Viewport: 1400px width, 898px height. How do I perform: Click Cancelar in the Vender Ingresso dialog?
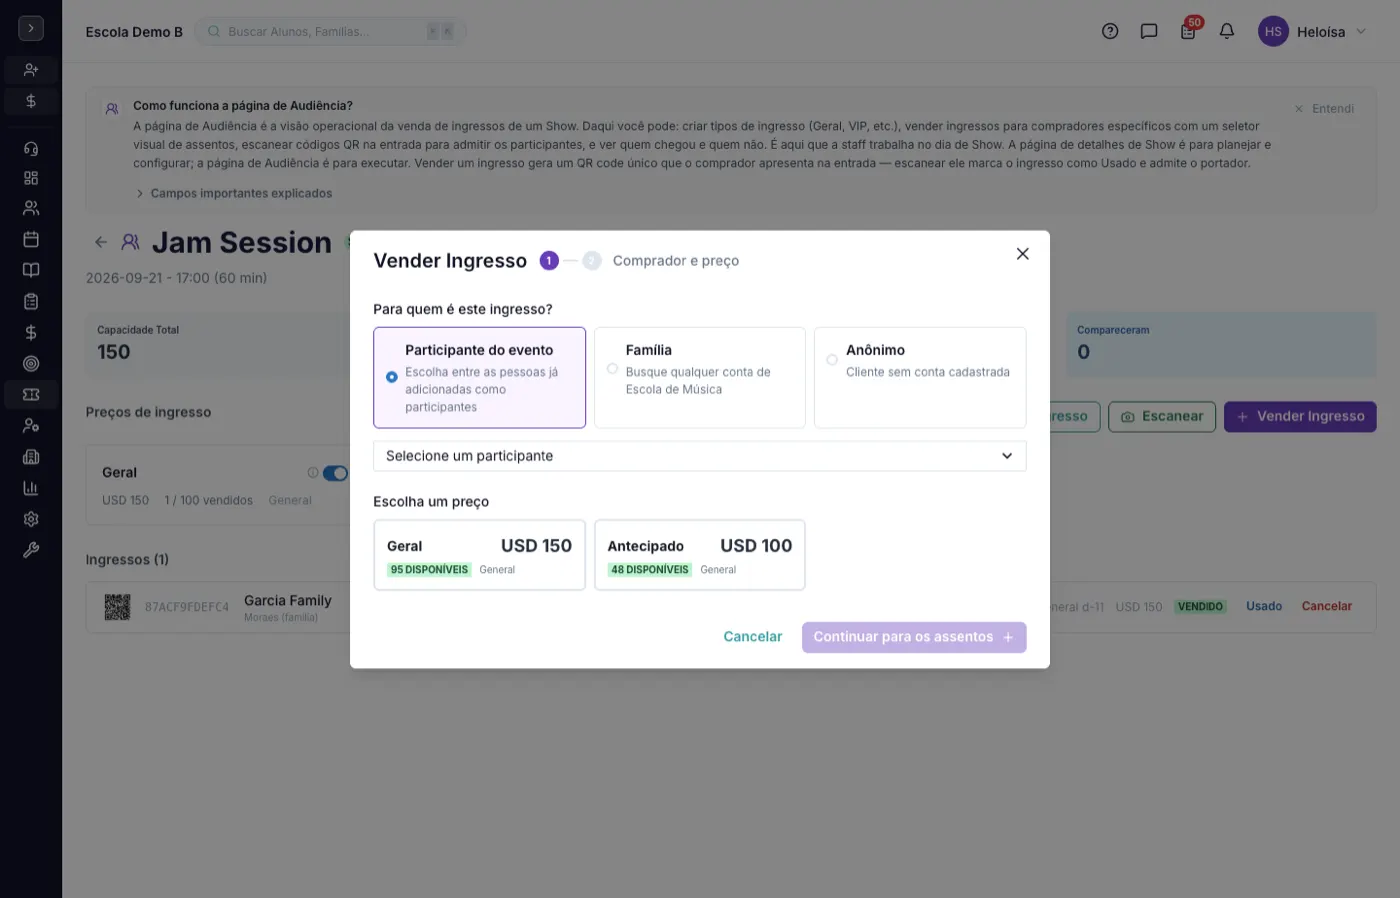pyautogui.click(x=753, y=637)
